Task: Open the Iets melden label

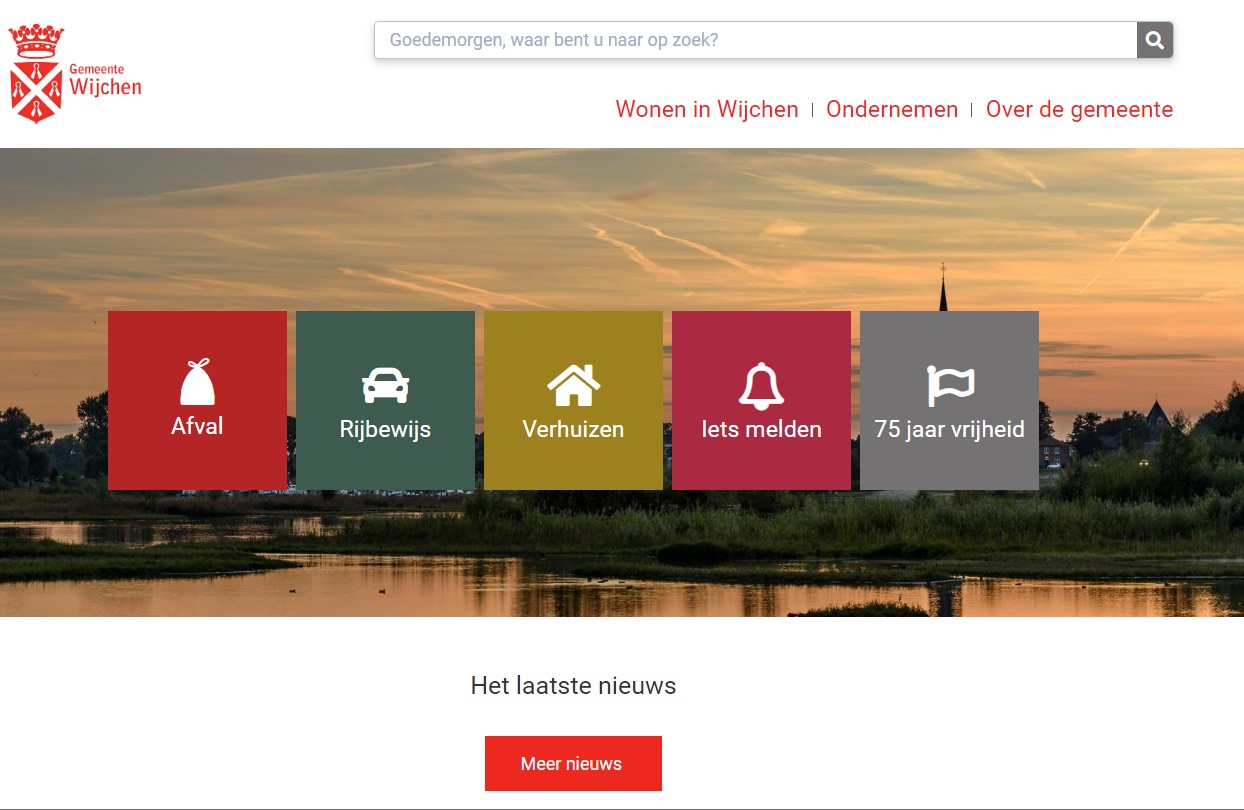Action: (761, 430)
